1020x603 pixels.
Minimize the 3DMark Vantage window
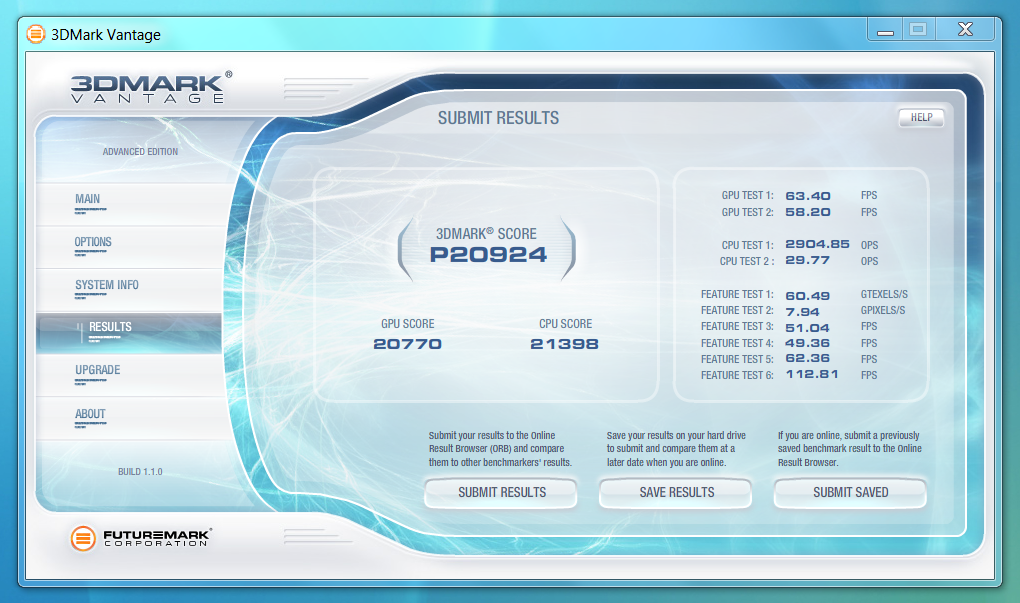coord(885,30)
